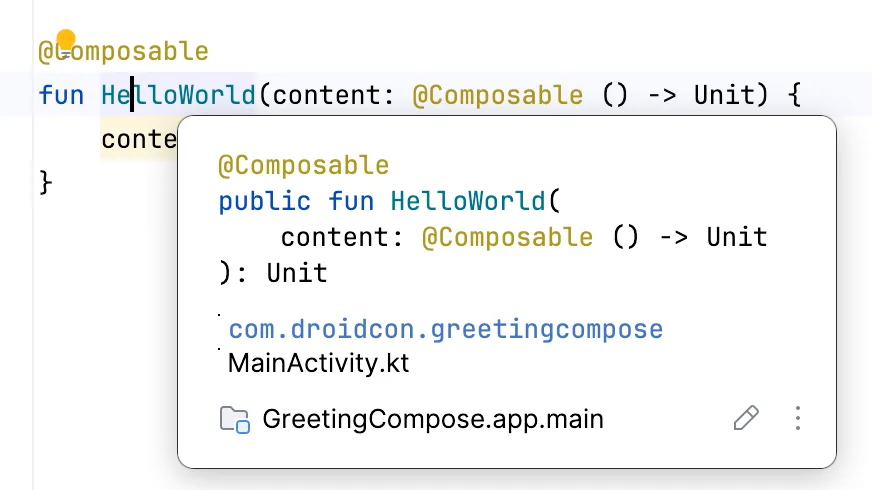Click the content parameter inside the popup
Viewport: 872px width, 490px height.
(x=336, y=238)
